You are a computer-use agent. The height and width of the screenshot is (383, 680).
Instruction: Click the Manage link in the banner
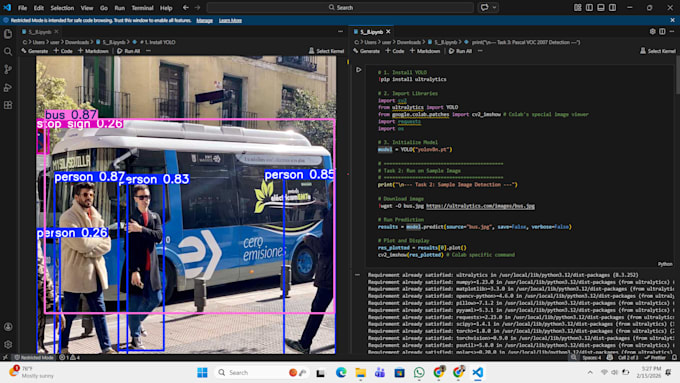[x=204, y=20]
